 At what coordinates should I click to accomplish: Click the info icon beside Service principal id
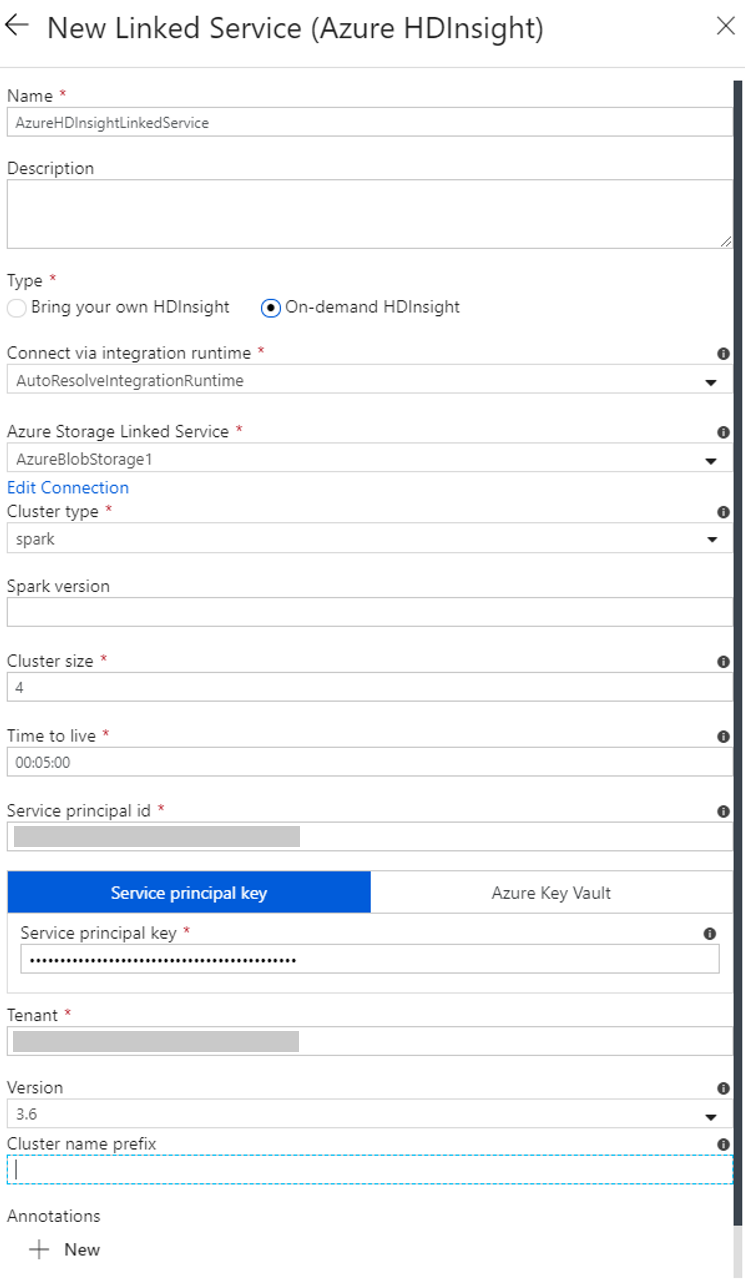point(723,810)
